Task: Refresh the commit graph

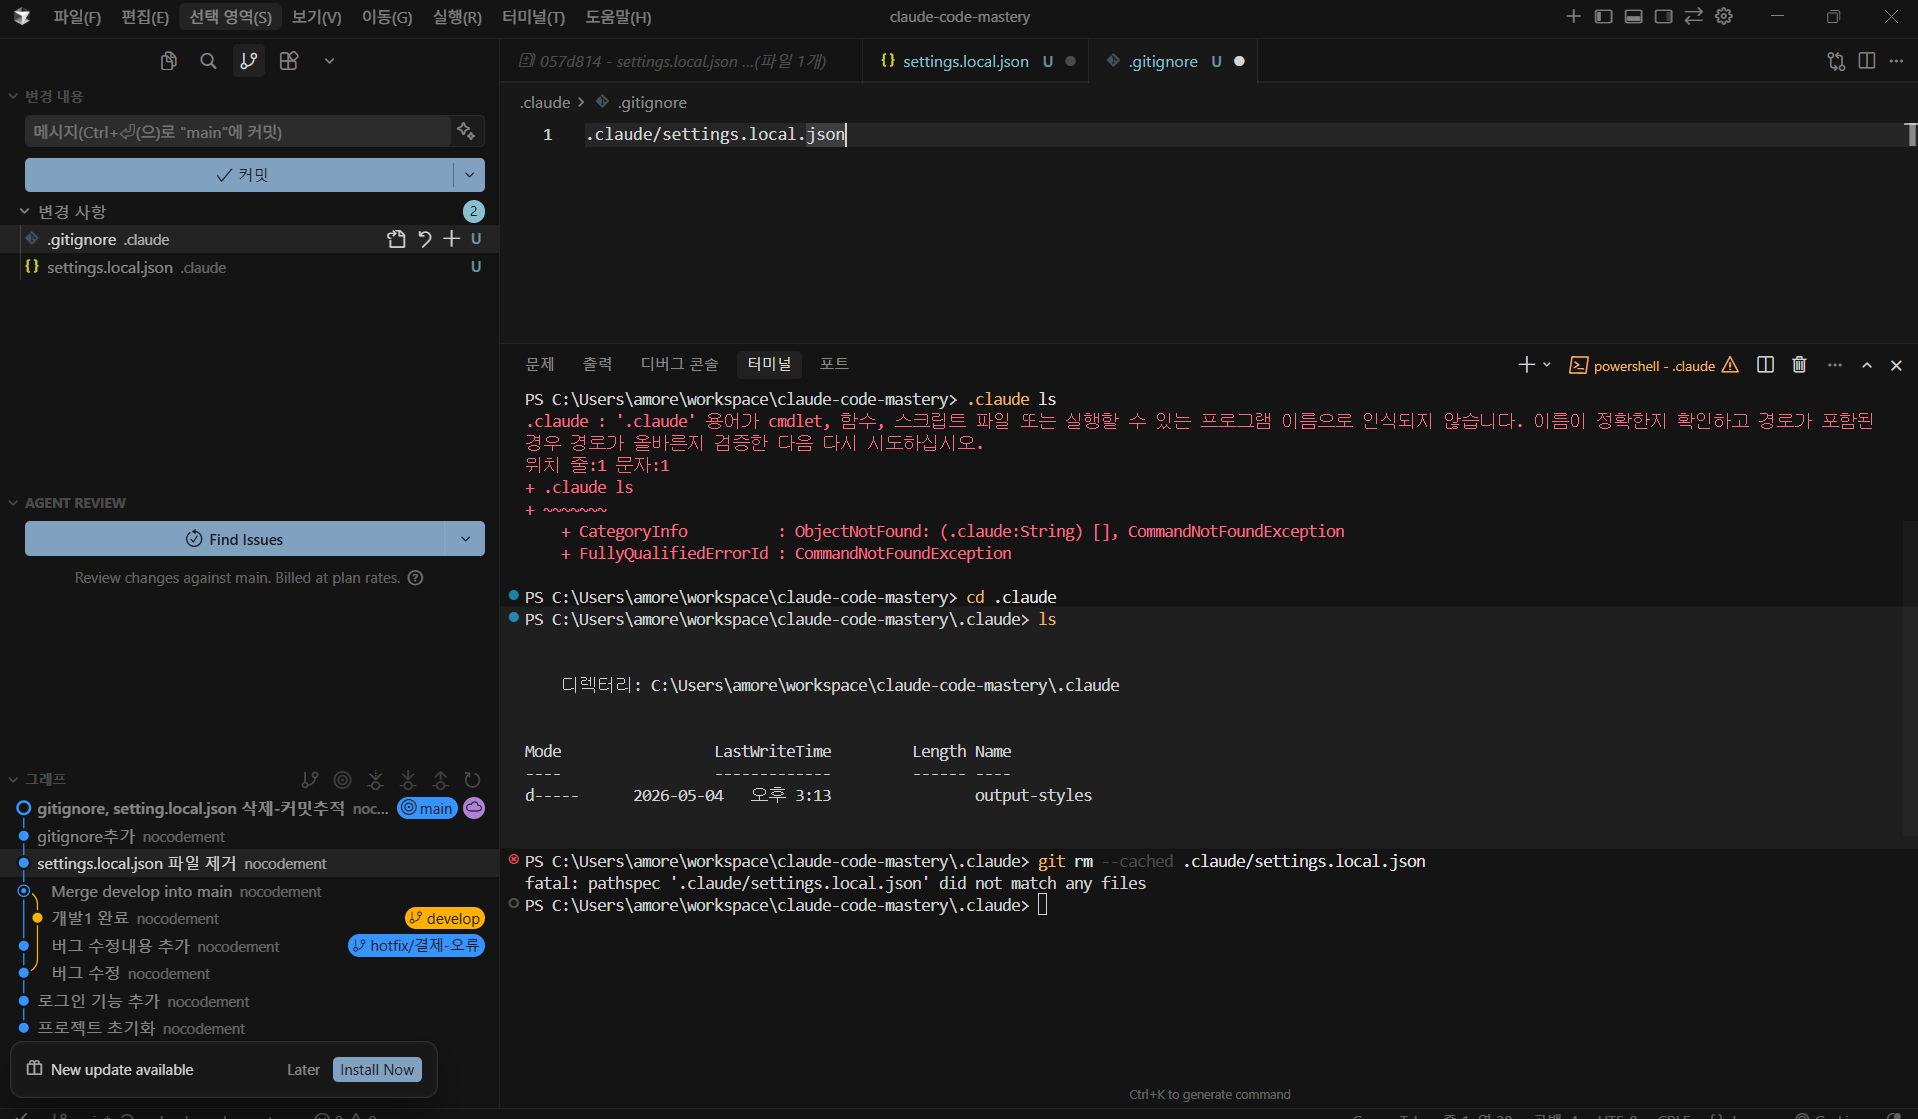Action: click(473, 780)
